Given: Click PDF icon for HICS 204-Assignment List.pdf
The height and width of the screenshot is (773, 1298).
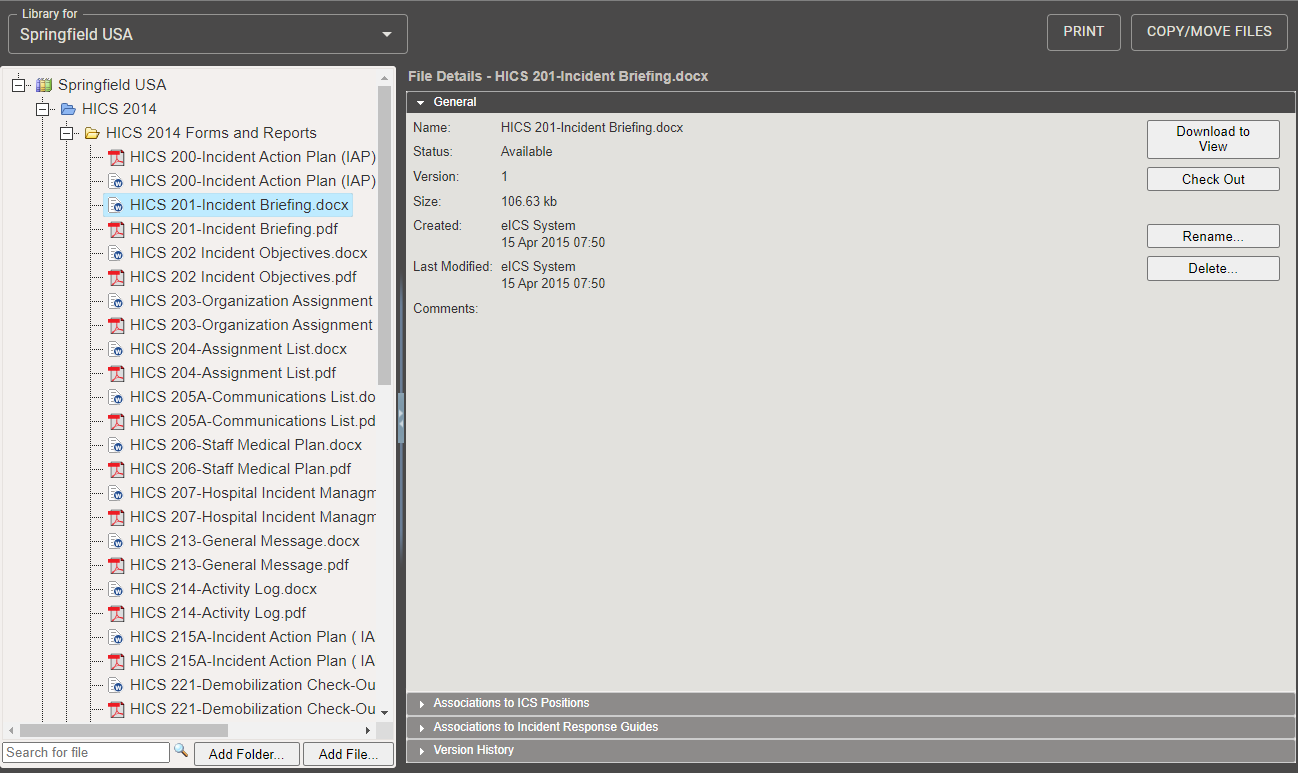Looking at the screenshot, I should pyautogui.click(x=116, y=373).
